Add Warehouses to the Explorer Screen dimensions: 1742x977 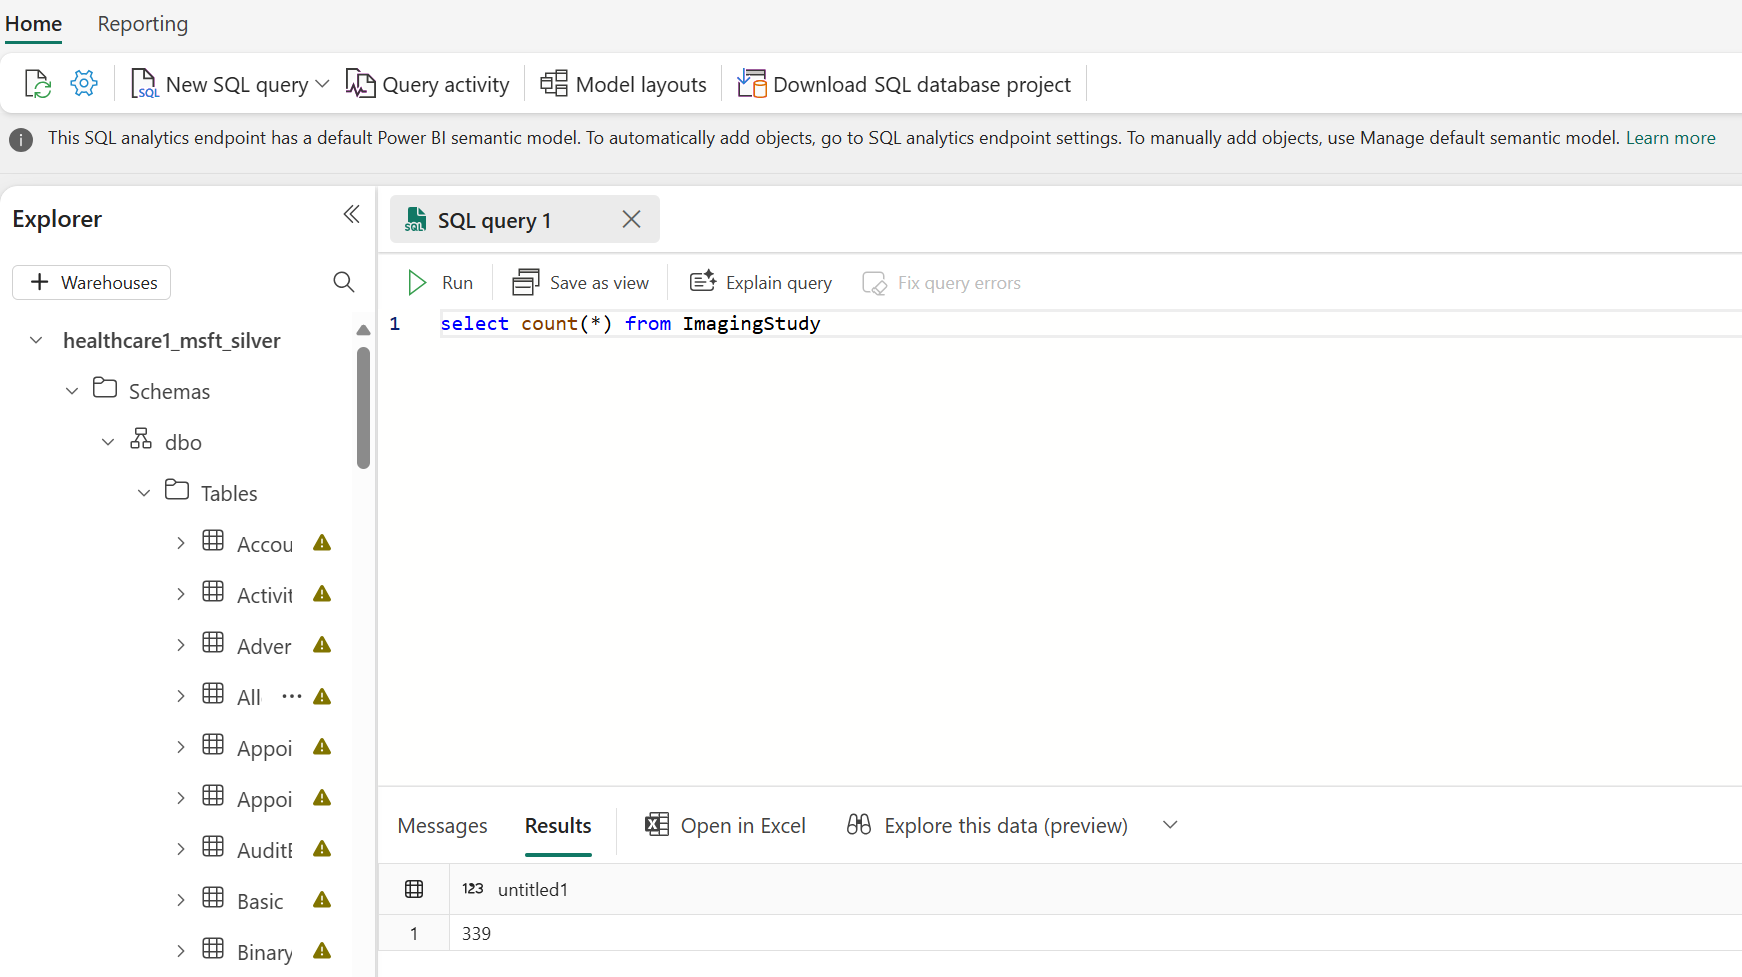click(x=92, y=282)
